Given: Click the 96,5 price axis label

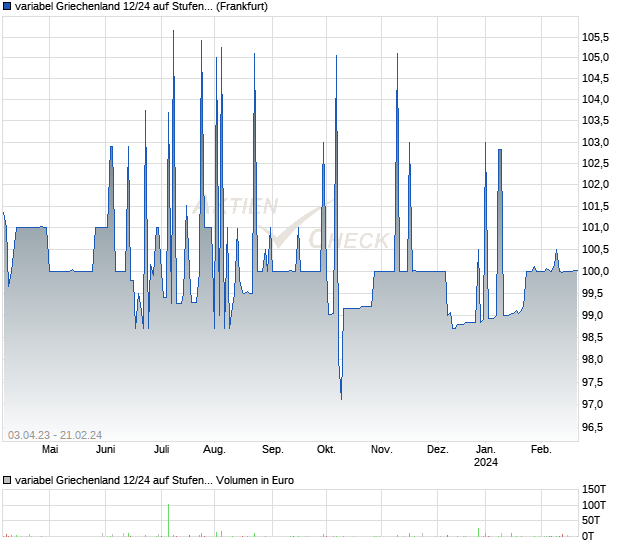Looking at the screenshot, I should pos(594,427).
